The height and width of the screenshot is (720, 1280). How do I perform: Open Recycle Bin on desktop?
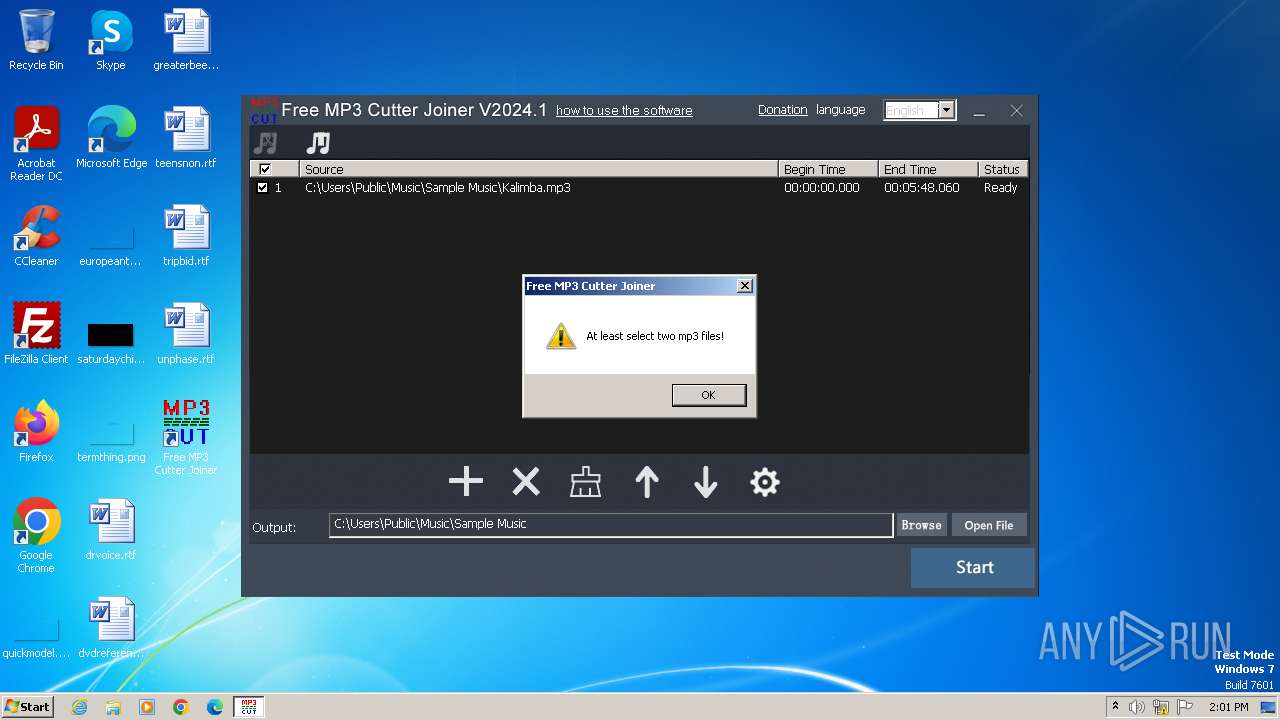[x=36, y=40]
